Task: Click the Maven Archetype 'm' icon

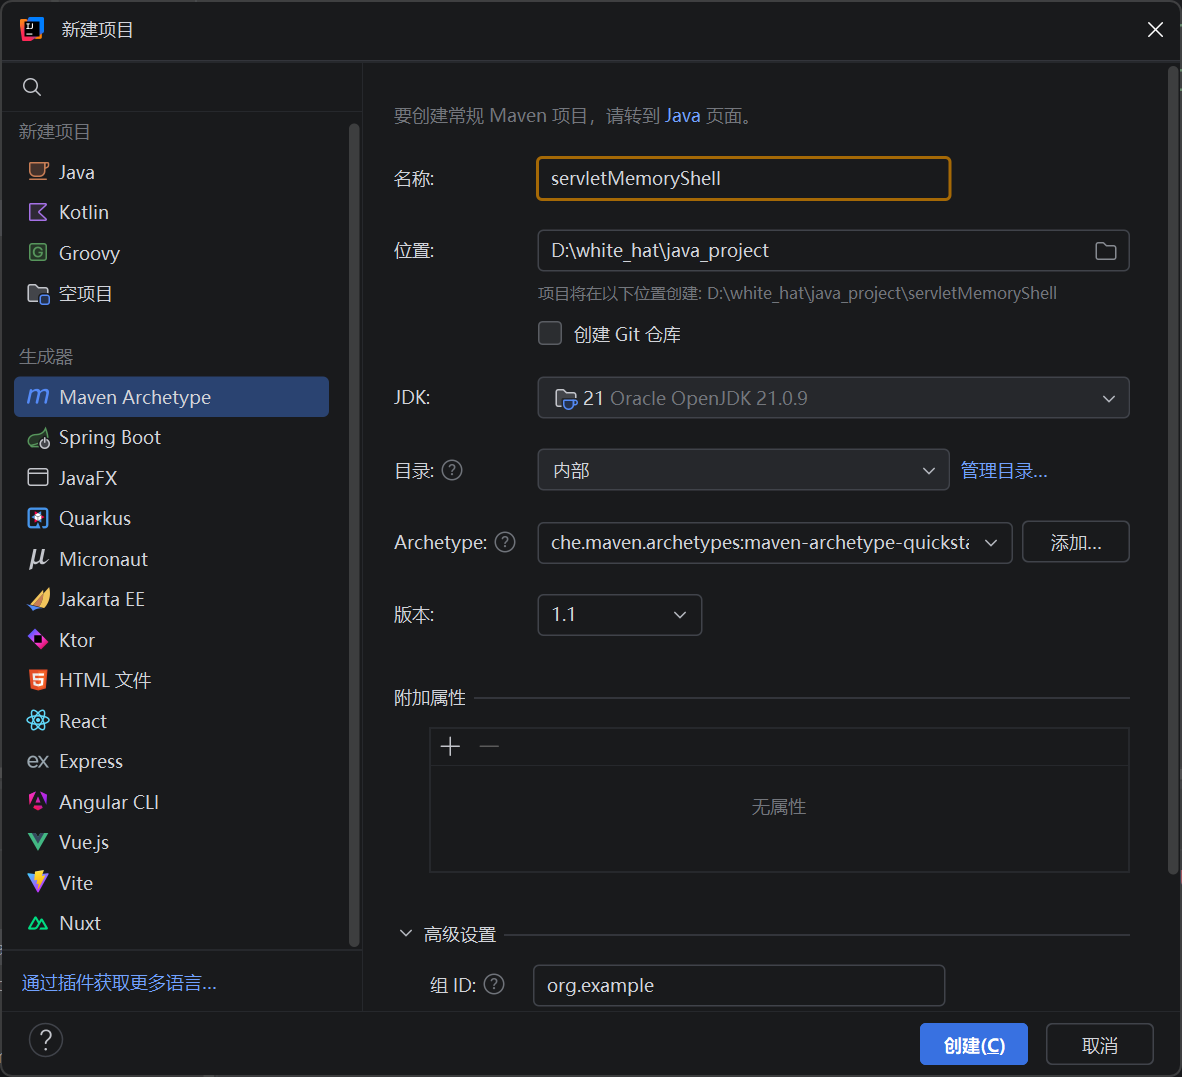Action: (x=38, y=396)
